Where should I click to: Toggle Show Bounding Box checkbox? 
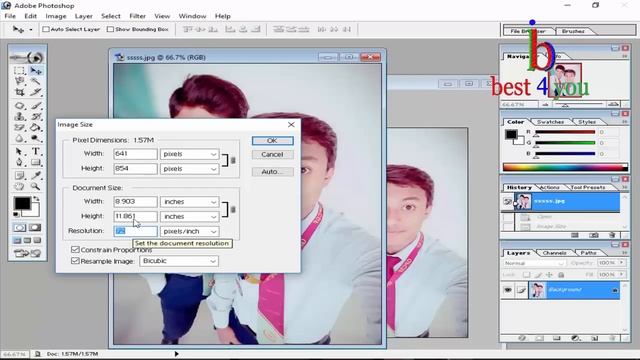pyautogui.click(x=110, y=29)
